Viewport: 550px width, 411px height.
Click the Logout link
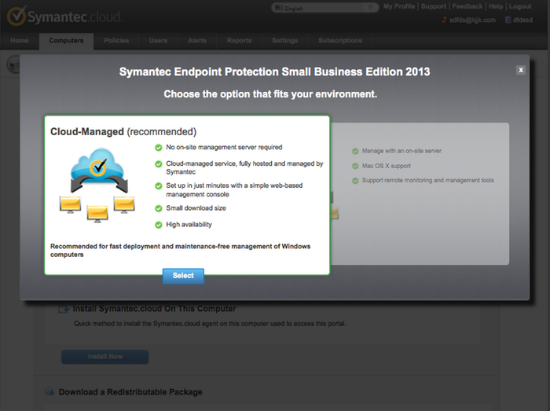point(520,6)
